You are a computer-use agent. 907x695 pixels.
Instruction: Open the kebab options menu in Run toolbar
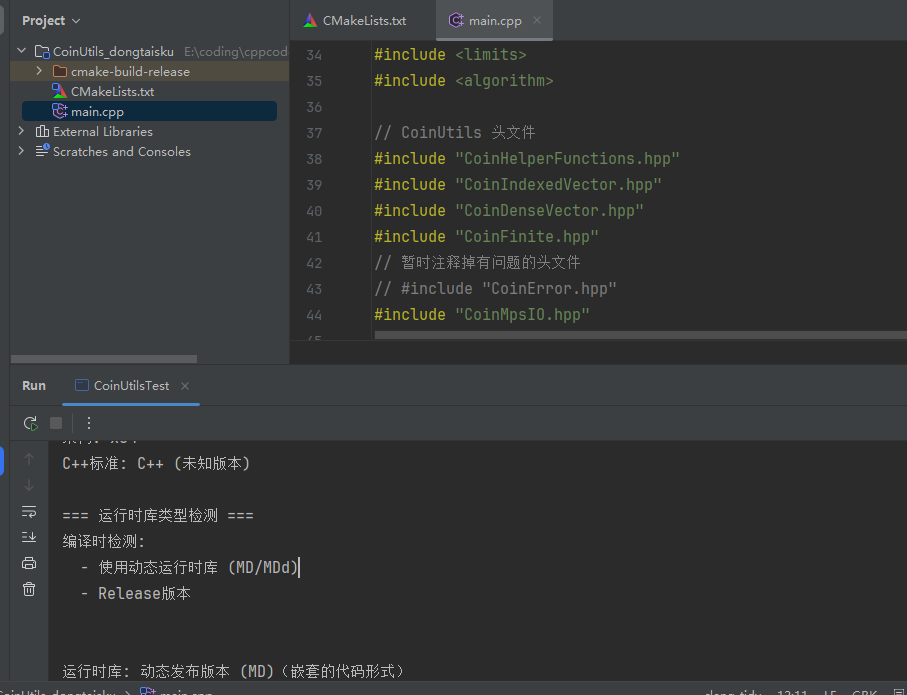click(x=88, y=423)
